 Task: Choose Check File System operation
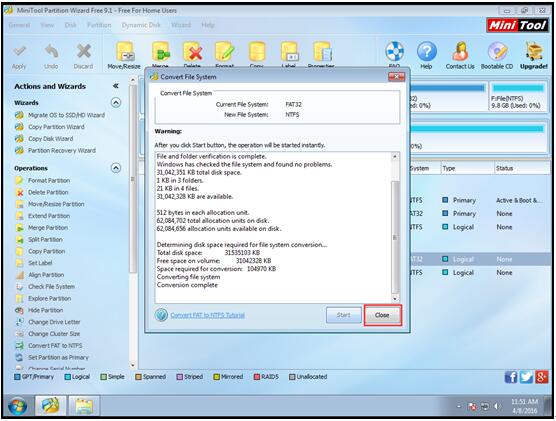(x=51, y=287)
